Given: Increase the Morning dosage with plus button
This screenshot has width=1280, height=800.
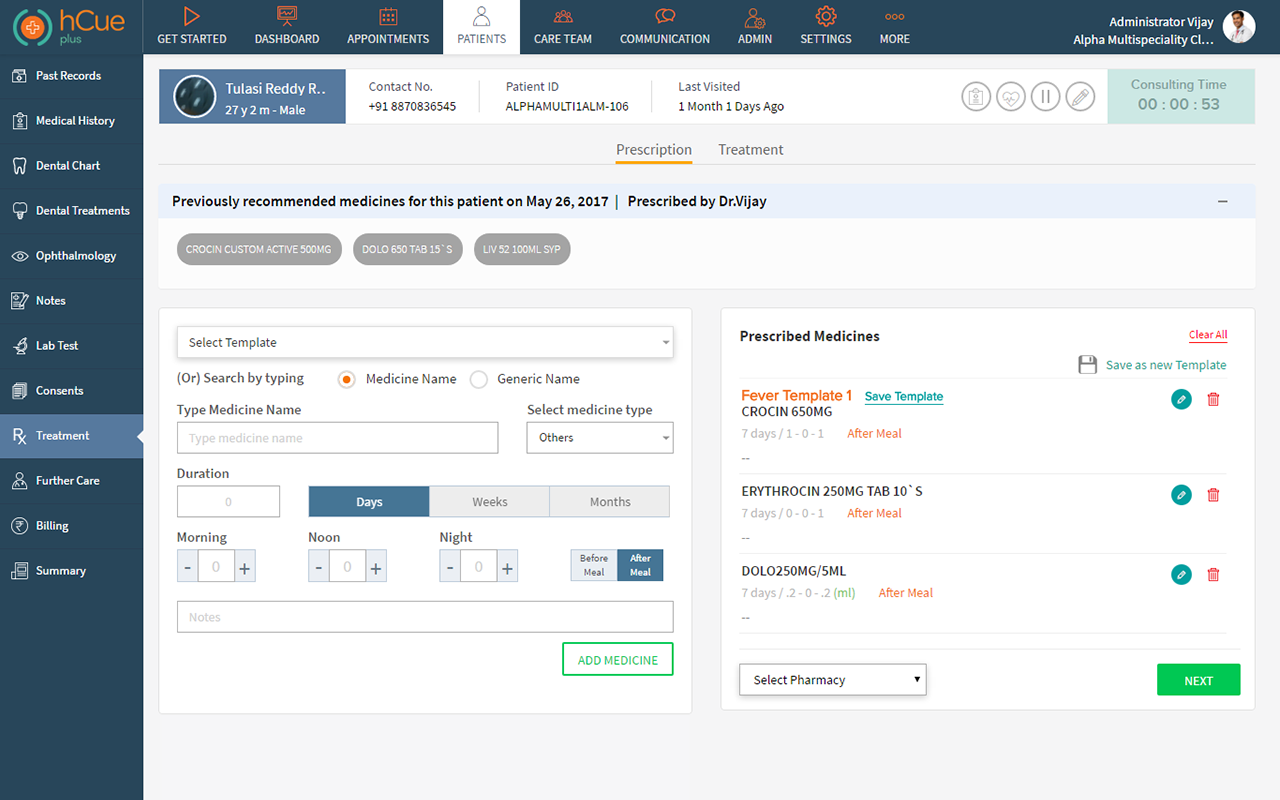Looking at the screenshot, I should click(x=246, y=568).
